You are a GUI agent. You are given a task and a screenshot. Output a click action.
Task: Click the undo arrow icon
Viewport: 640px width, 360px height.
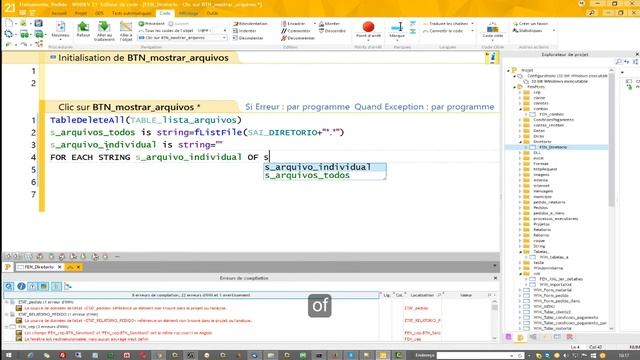point(8,44)
